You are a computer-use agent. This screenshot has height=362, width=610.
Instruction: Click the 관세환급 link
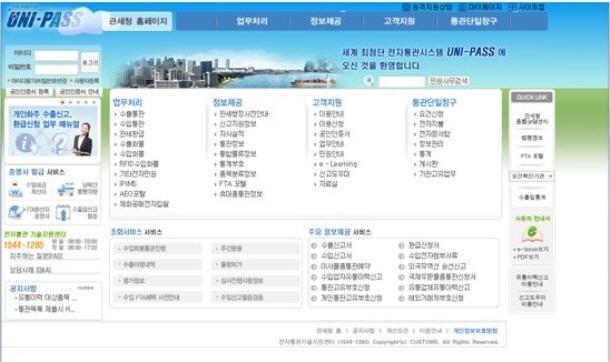(132, 134)
